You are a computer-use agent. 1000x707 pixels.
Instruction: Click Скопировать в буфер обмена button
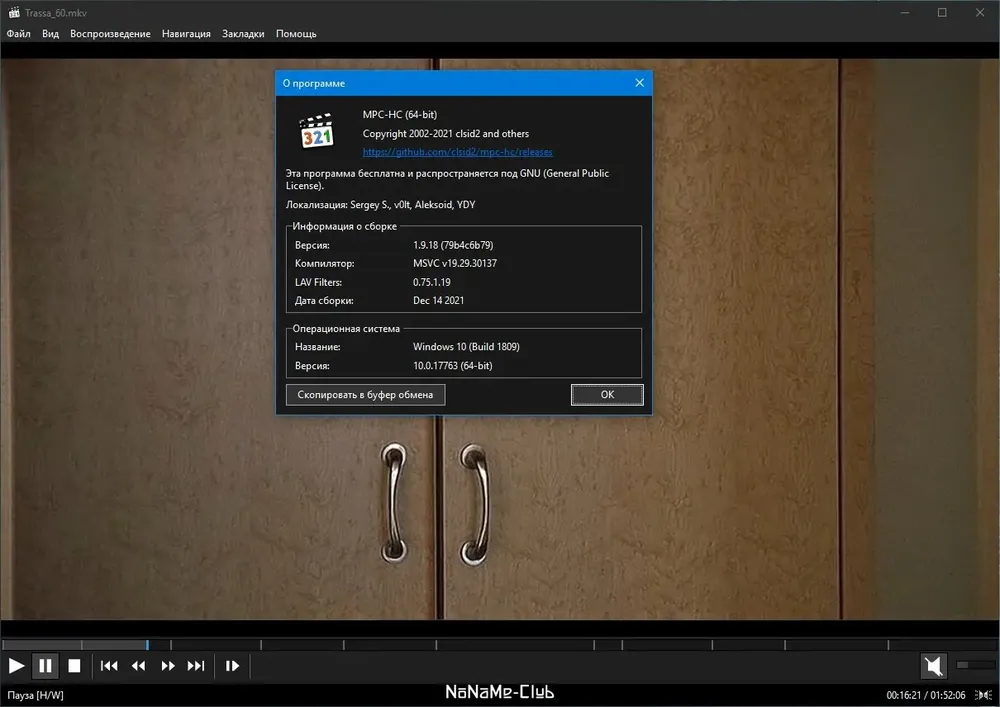click(365, 395)
